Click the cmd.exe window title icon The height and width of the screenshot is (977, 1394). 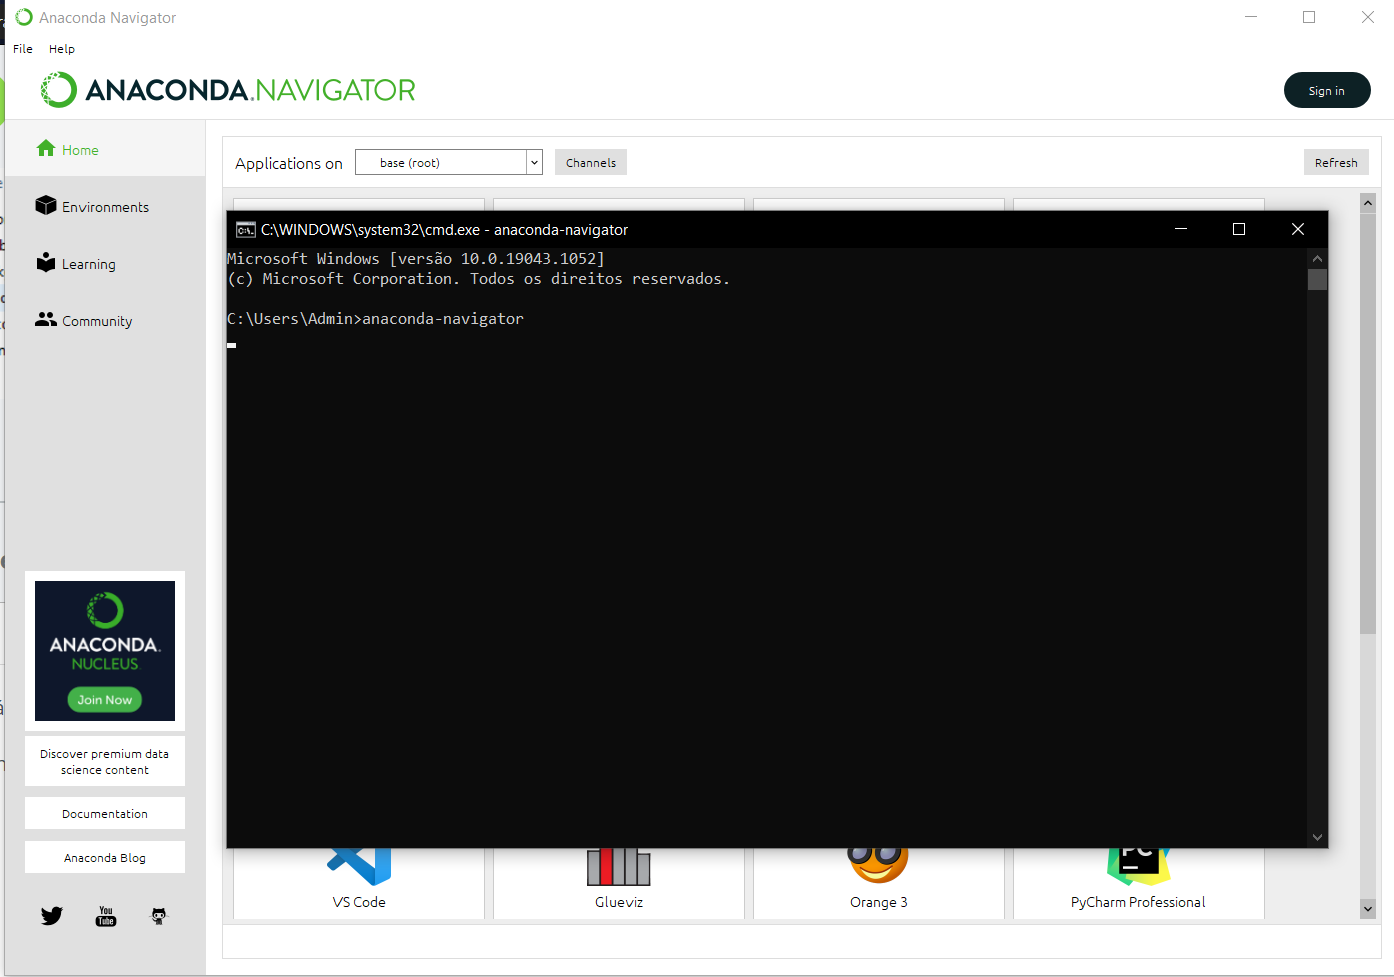[245, 230]
